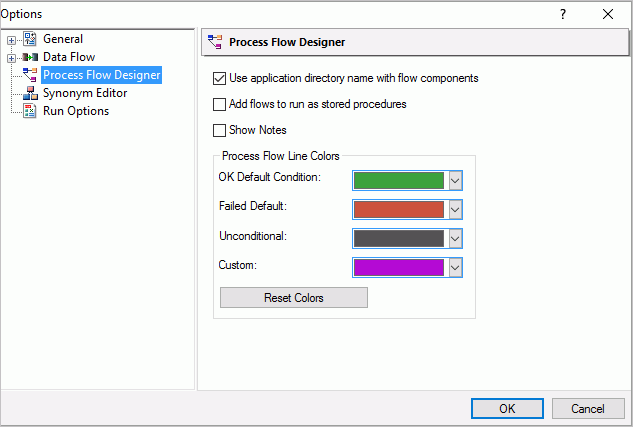633x427 pixels.
Task: Select Synonym Editor in options tree
Action: 85,93
